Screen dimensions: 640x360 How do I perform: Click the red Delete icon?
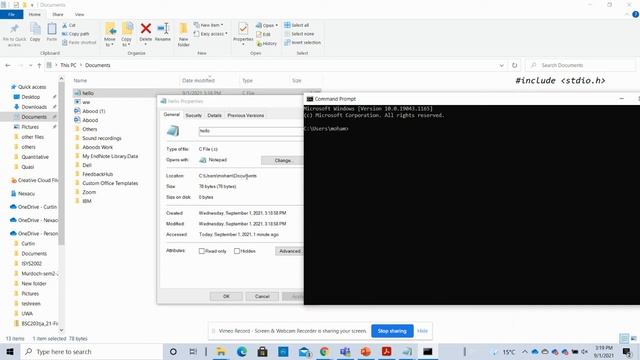[146, 29]
